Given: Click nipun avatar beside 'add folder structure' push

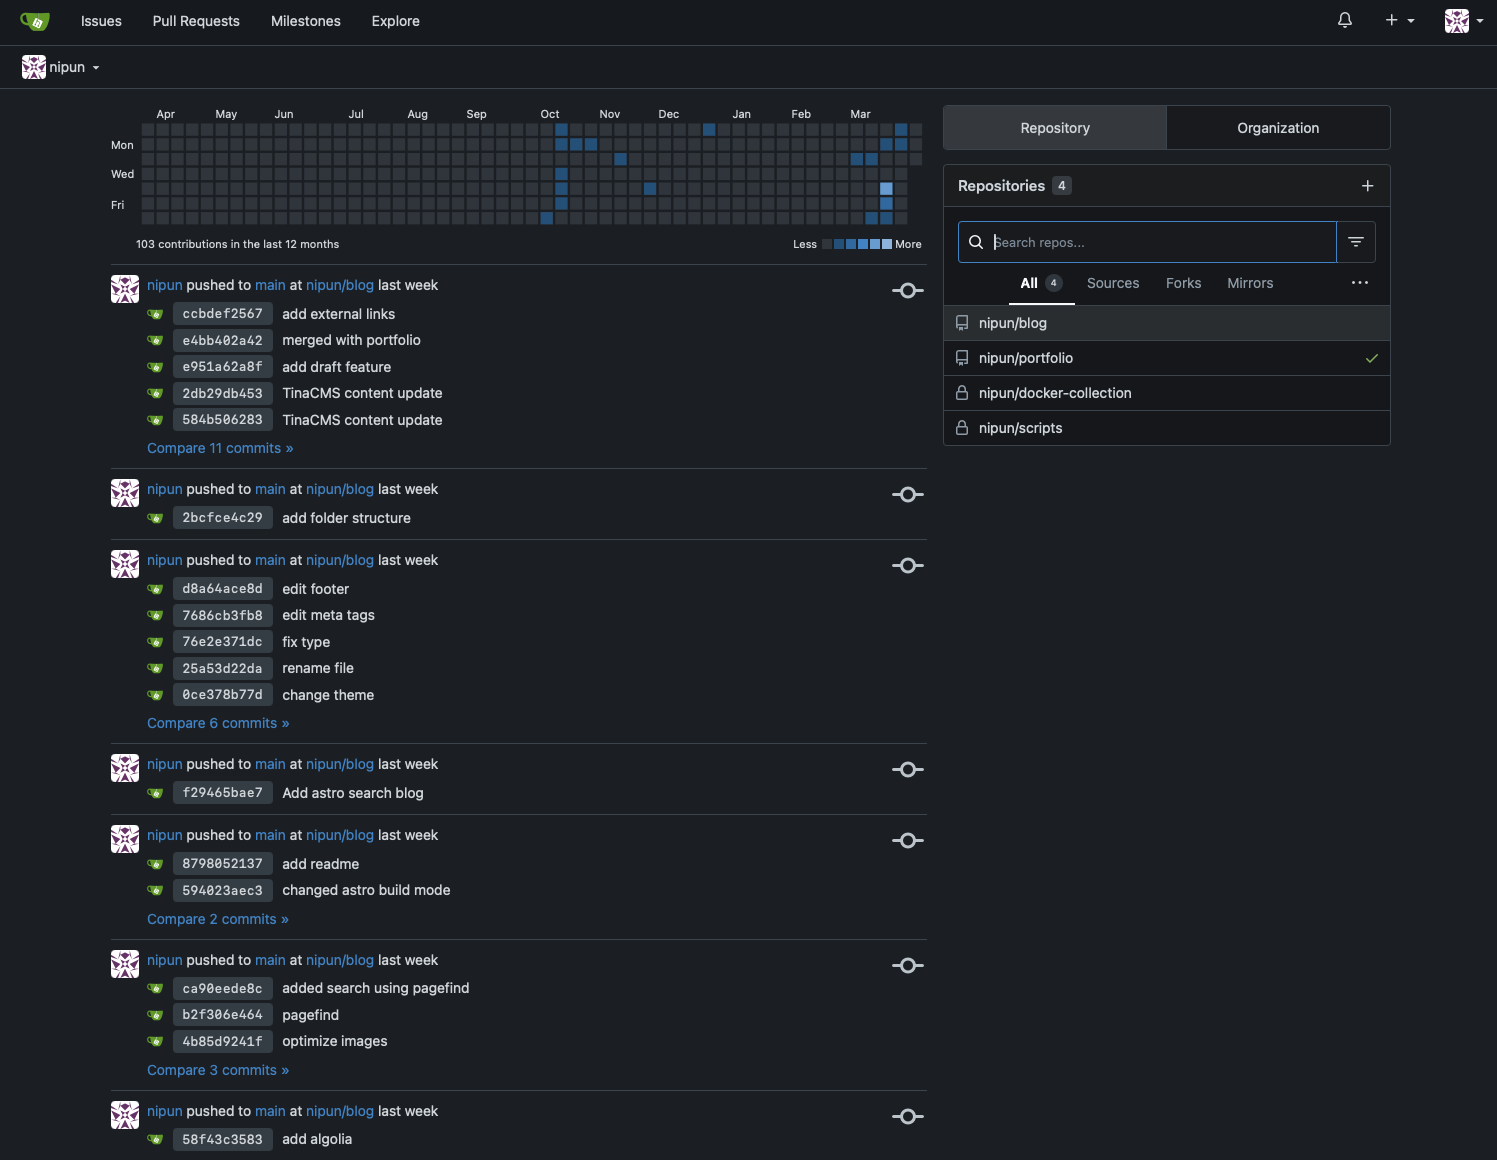Looking at the screenshot, I should click(125, 494).
